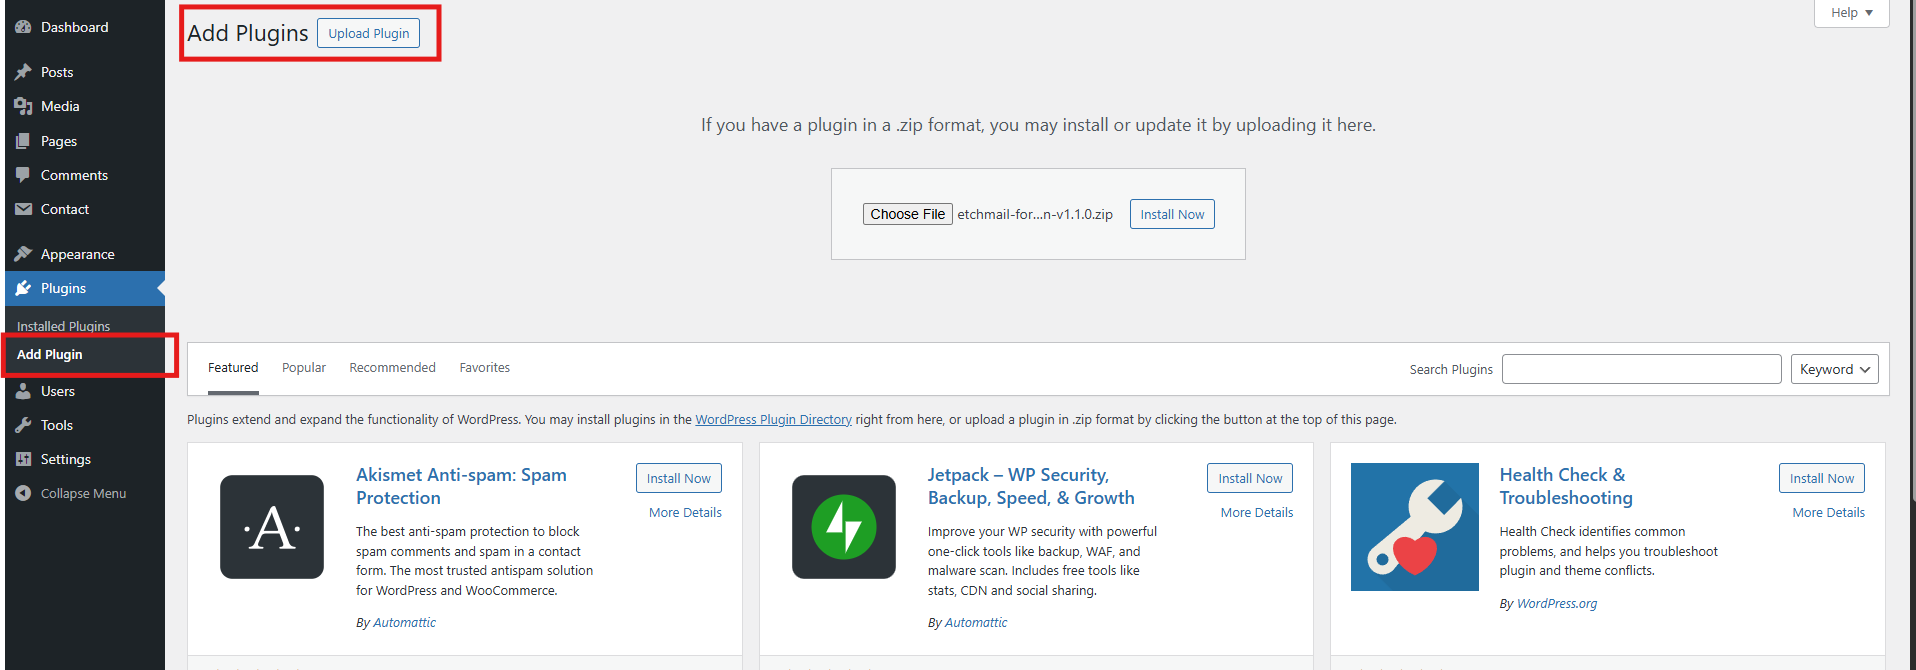Viewport: 1916px width, 670px height.
Task: Click the Akismet plugin logo
Action: [x=272, y=527]
